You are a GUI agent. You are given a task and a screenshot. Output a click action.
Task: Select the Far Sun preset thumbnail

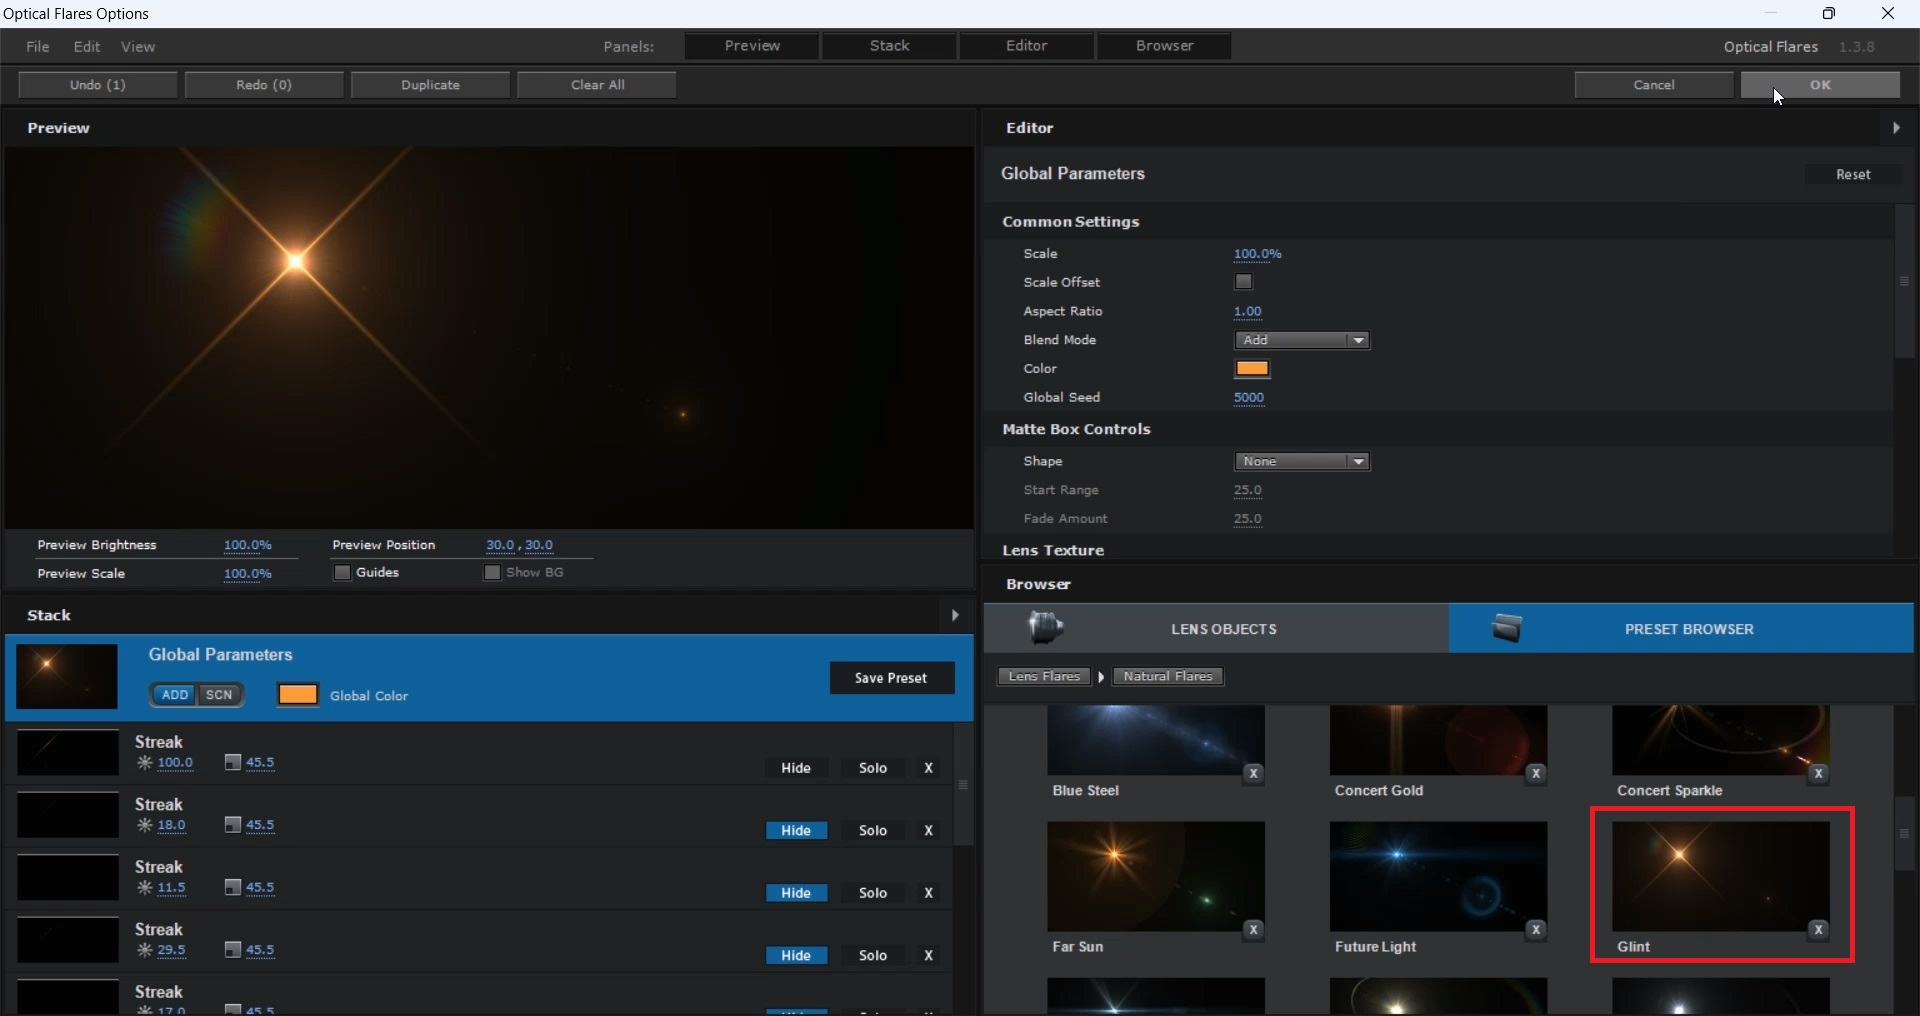[x=1156, y=876]
